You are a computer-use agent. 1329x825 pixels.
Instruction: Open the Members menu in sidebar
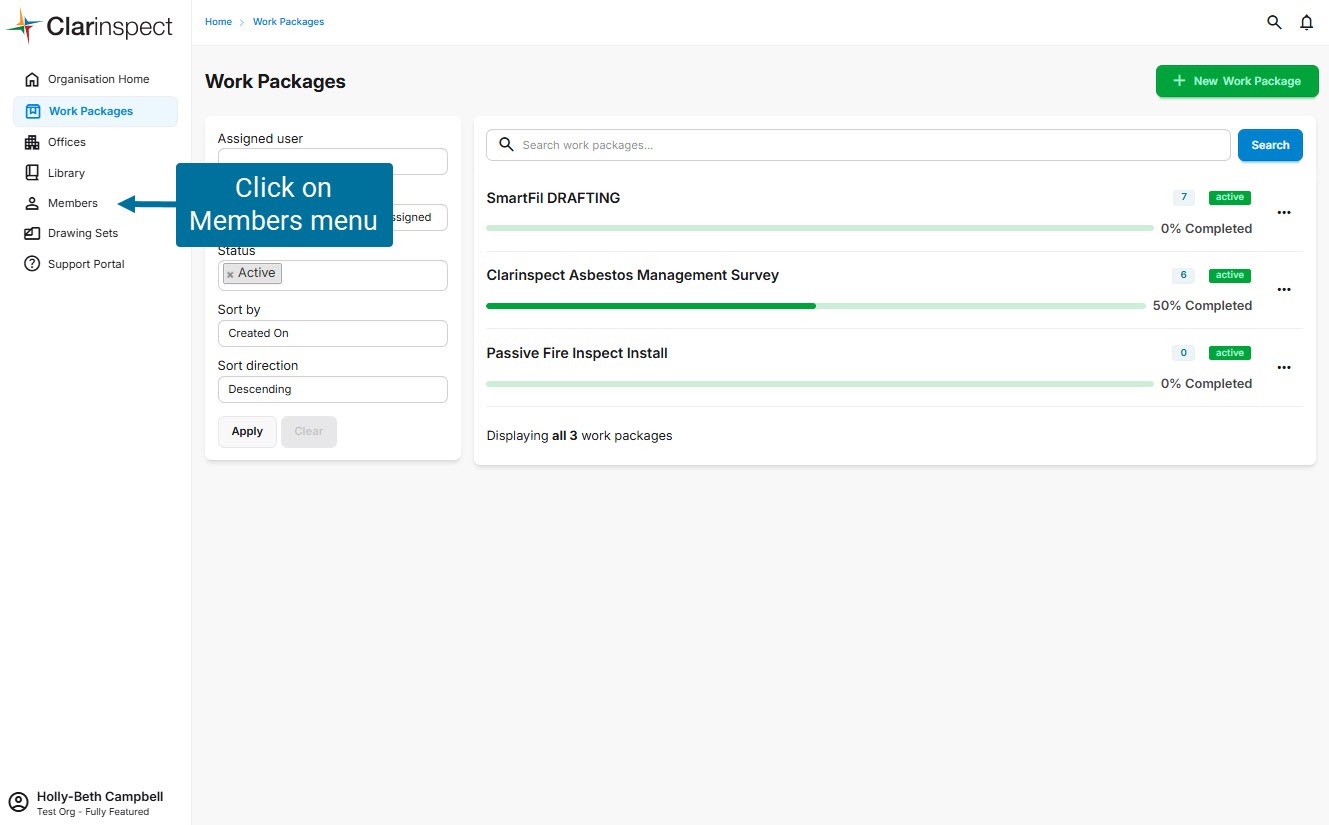[x=73, y=203]
